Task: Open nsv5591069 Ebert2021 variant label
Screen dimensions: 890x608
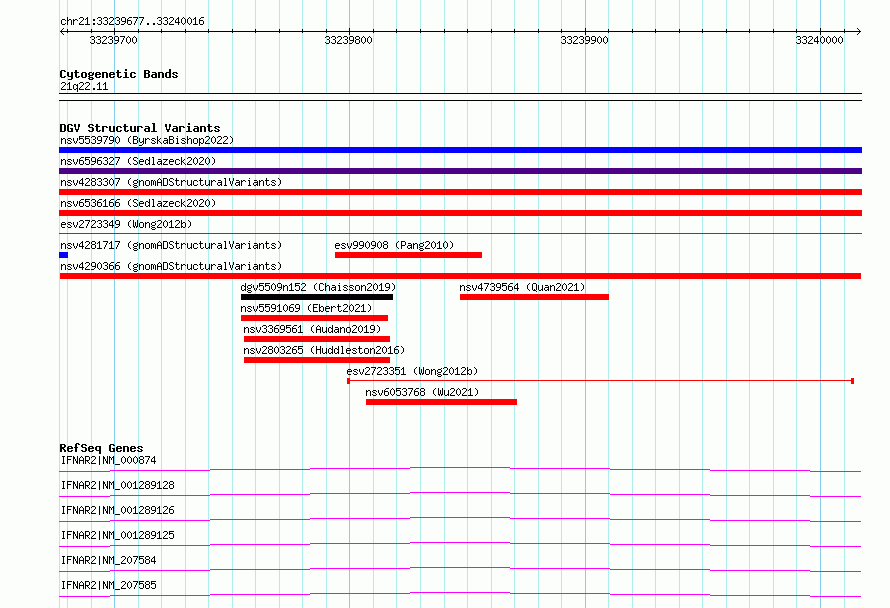Action: (307, 308)
